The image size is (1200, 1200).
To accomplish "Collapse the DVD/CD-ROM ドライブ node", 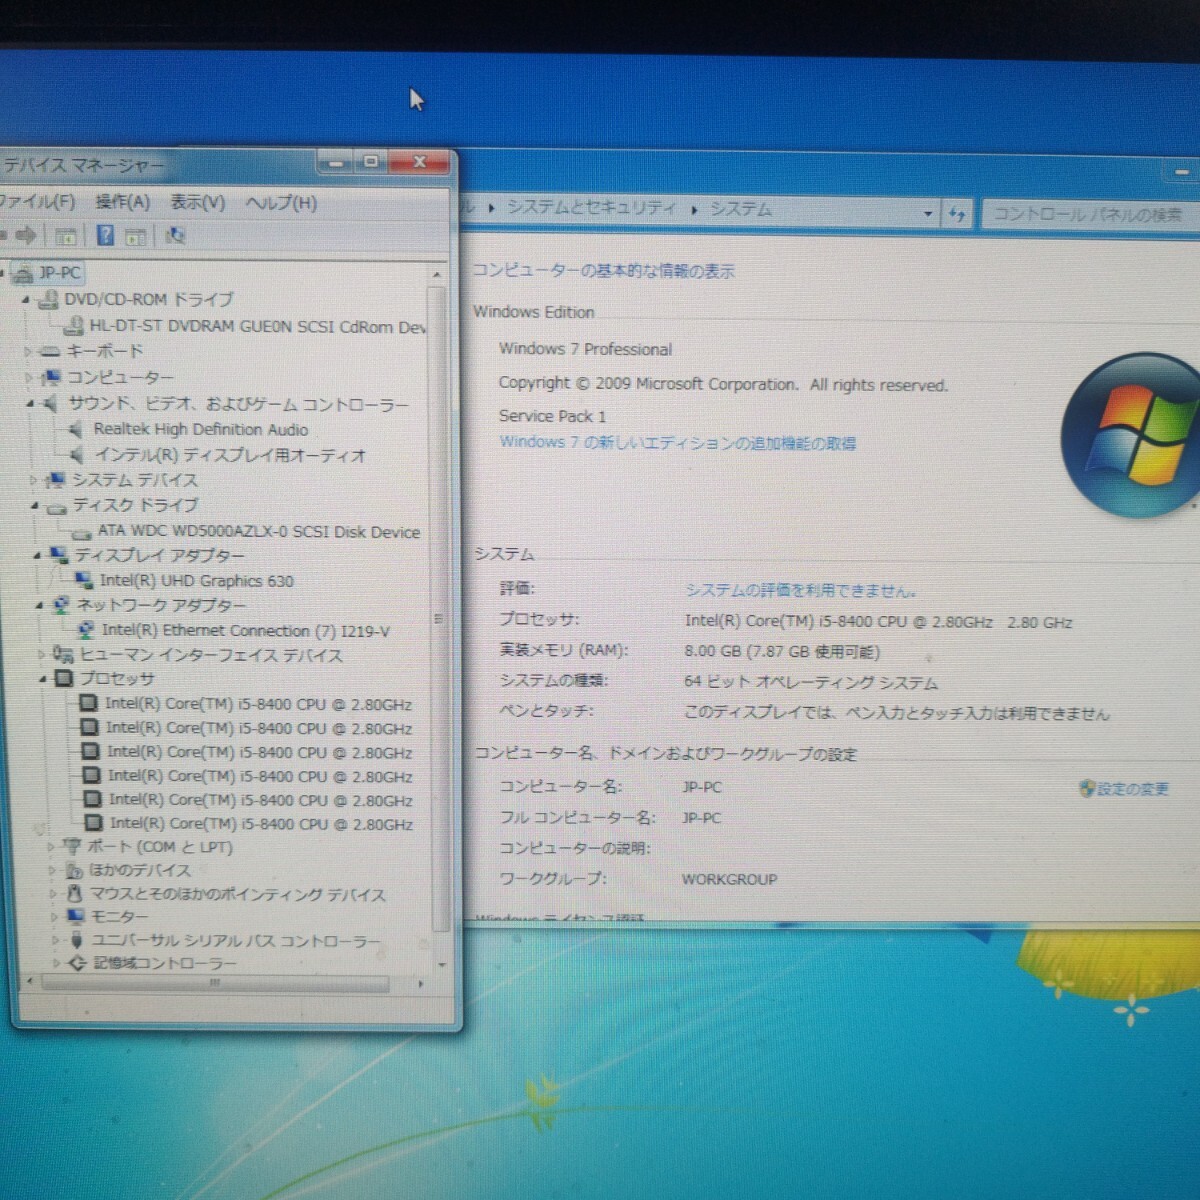I will pos(26,299).
